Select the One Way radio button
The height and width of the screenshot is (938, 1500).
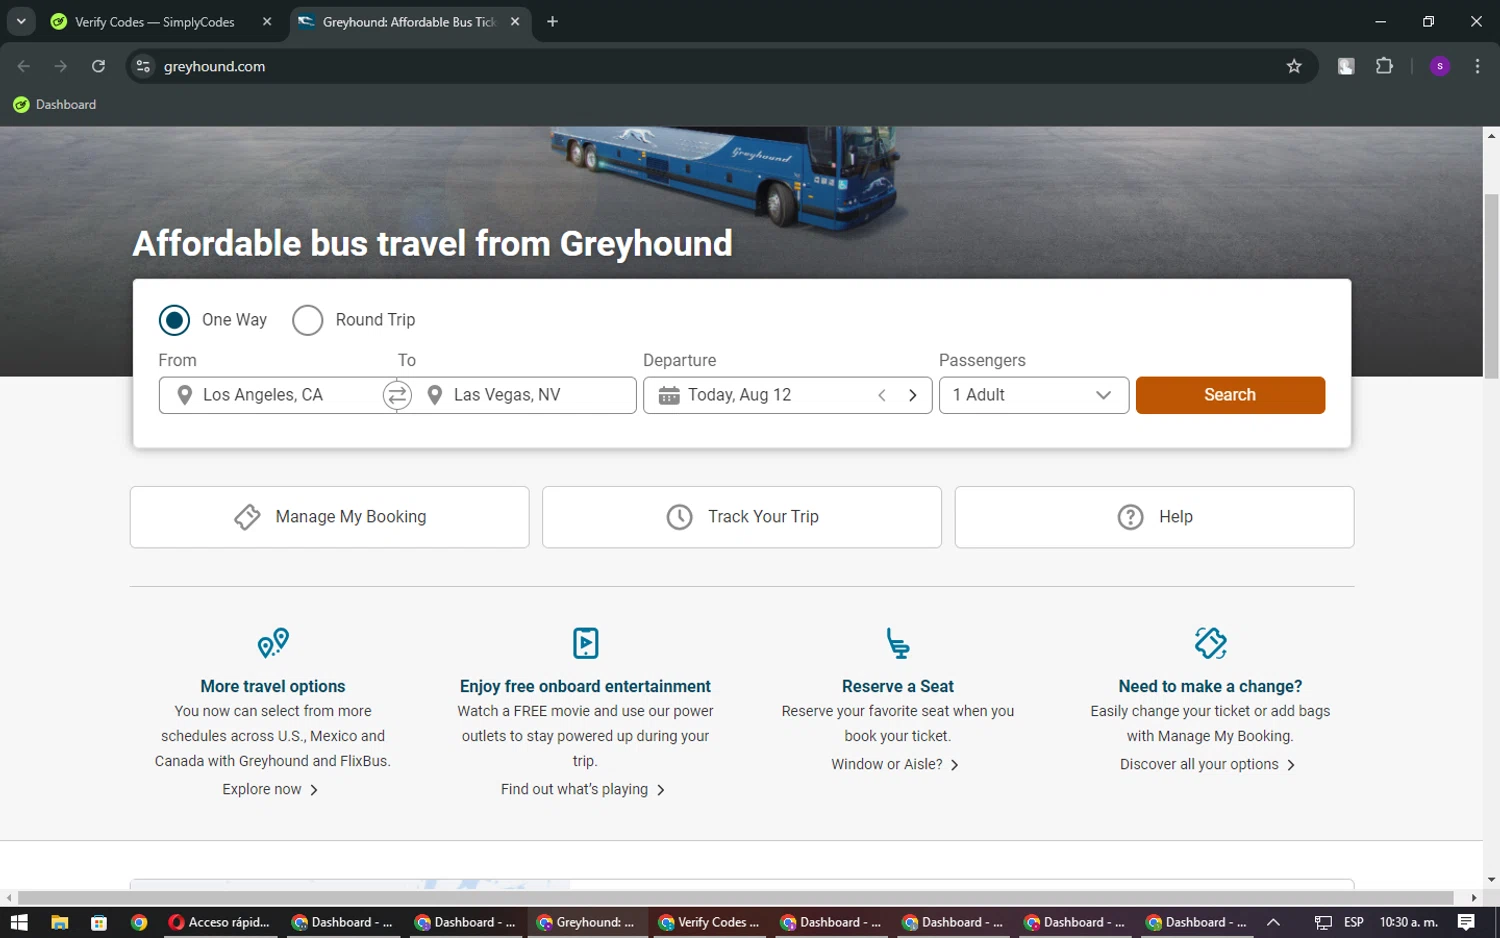click(174, 320)
